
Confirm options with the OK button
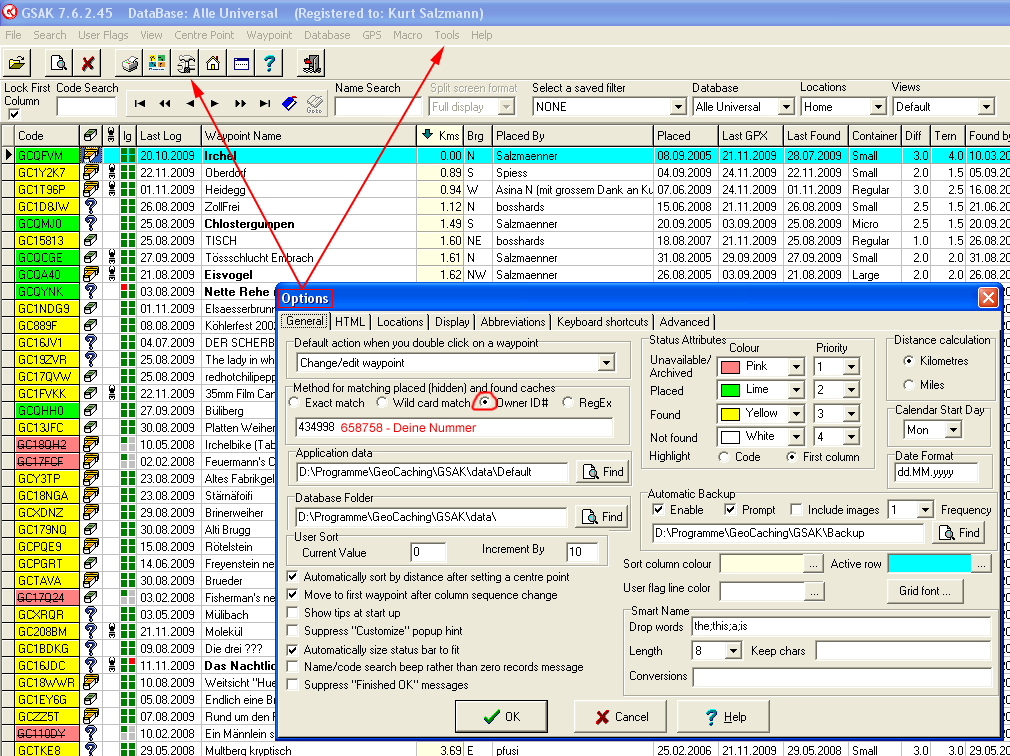point(501,717)
